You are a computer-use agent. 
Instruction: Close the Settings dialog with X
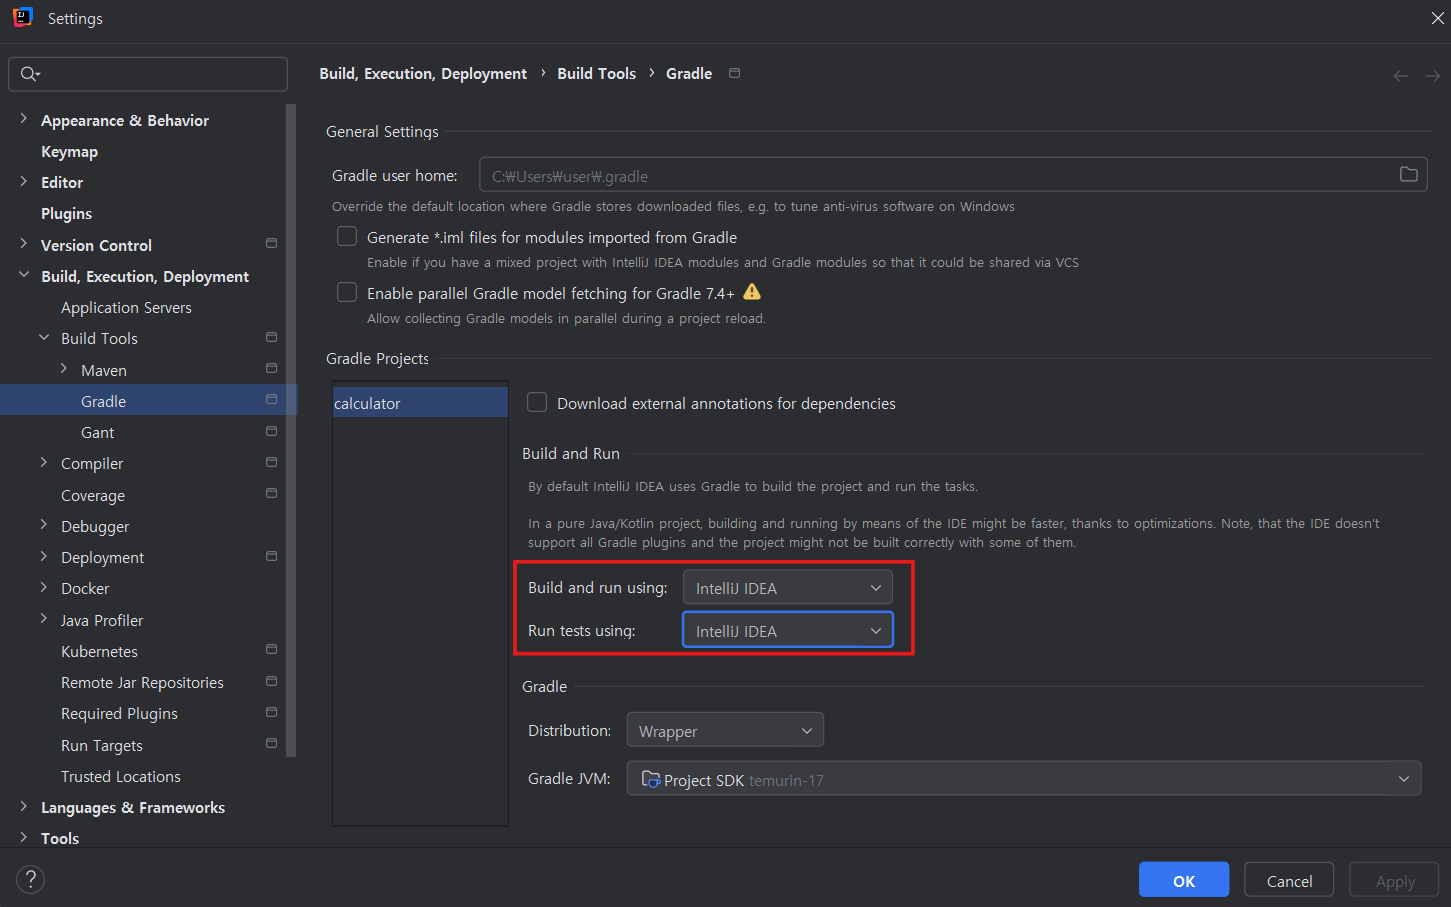[1437, 18]
